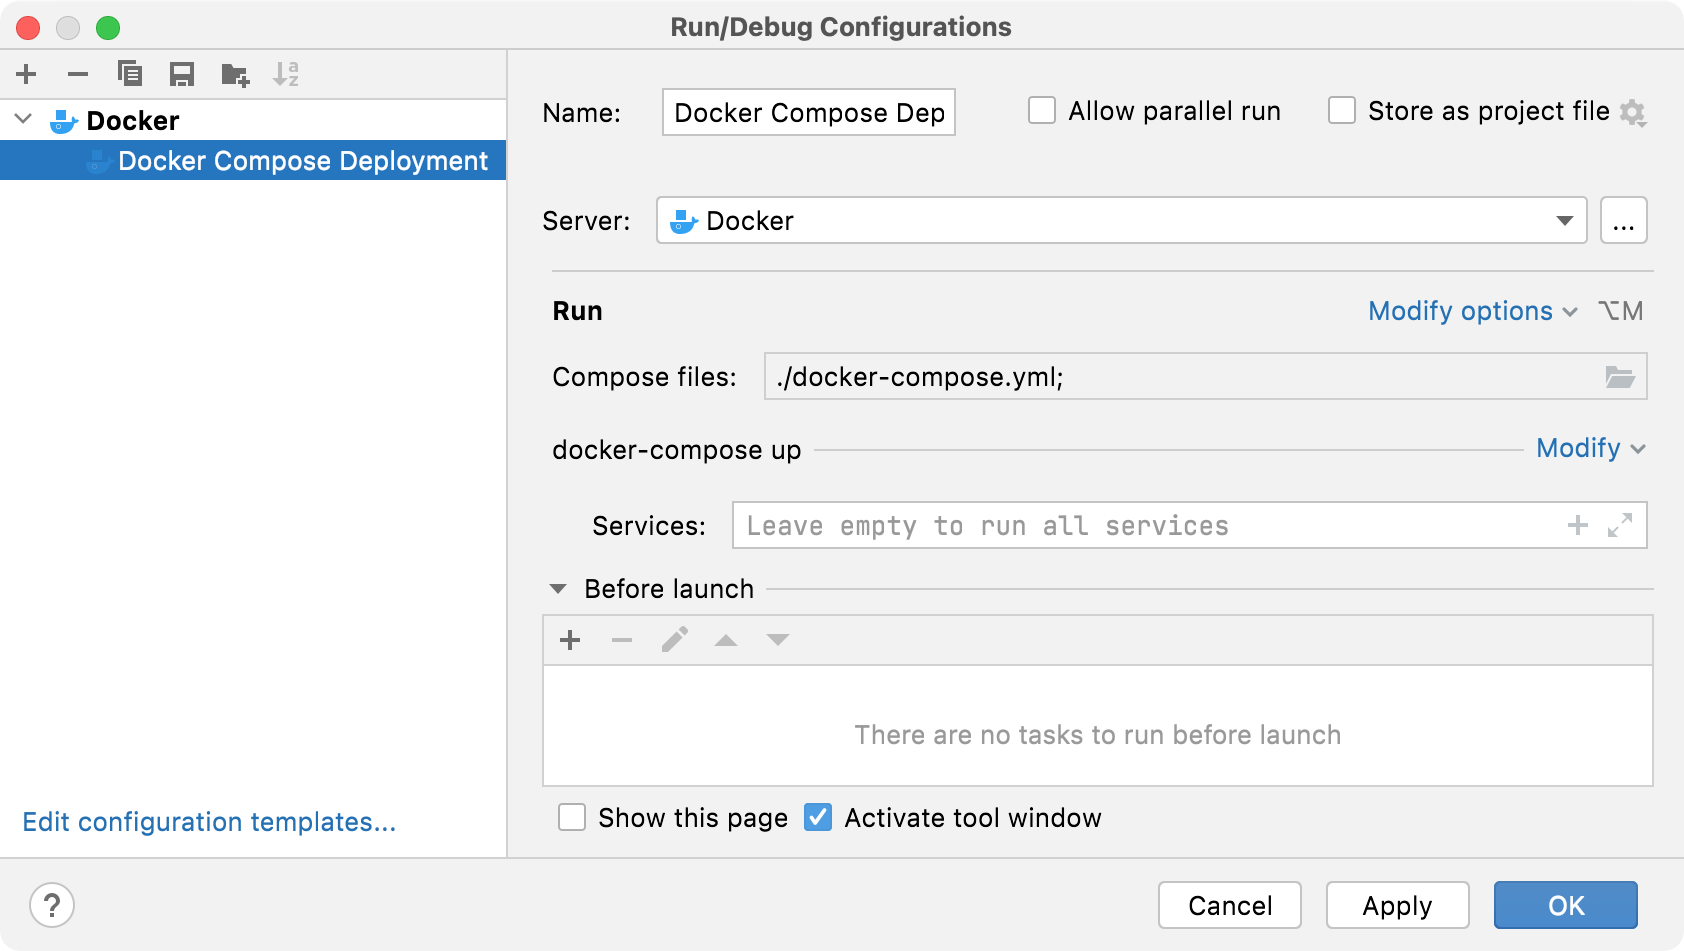Open the Server dropdown showing Docker
1684x951 pixels.
tap(1121, 220)
